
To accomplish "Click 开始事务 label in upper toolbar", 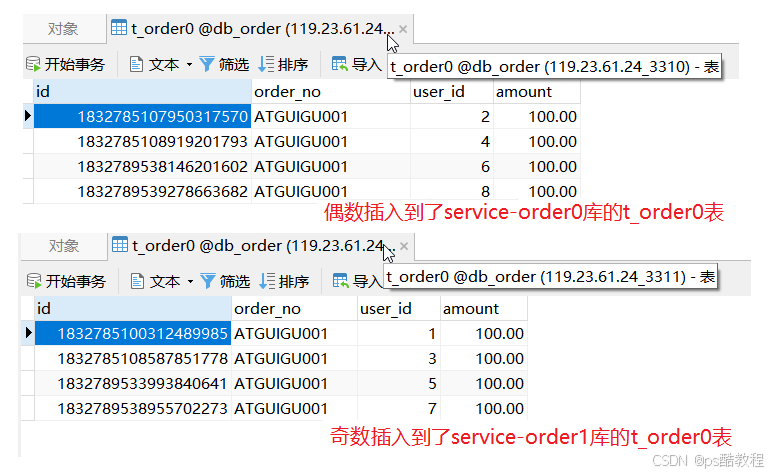I will click(75, 64).
